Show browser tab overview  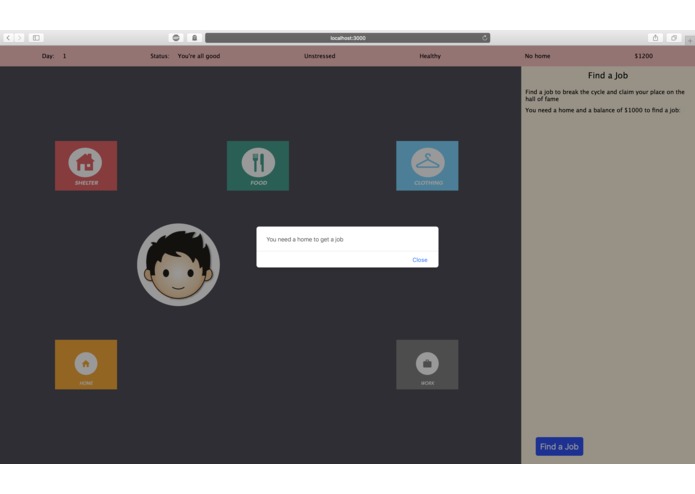point(673,38)
